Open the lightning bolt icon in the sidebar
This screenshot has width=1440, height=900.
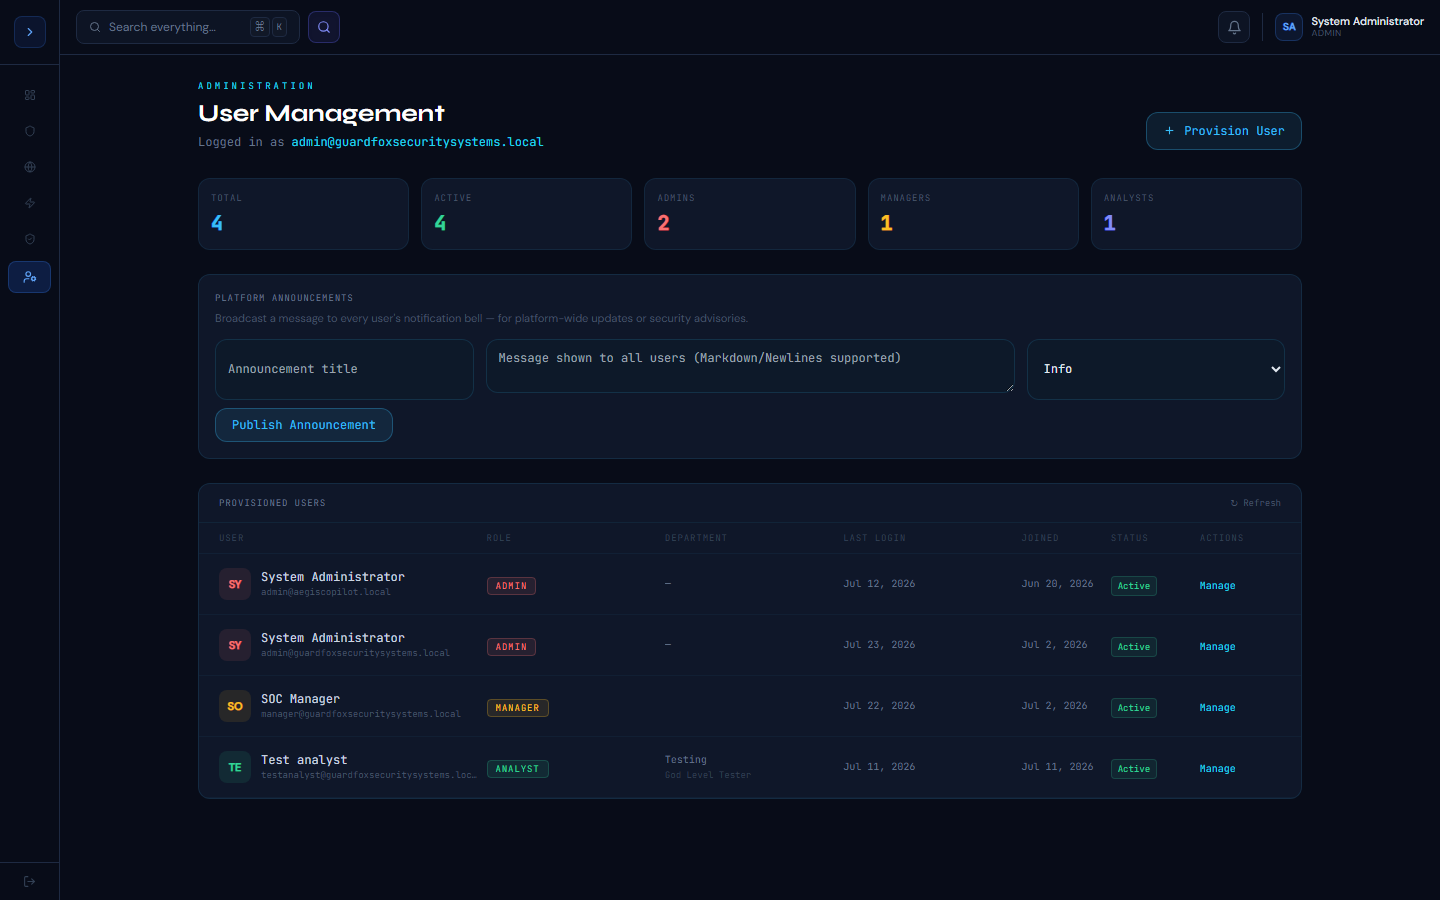(x=30, y=203)
